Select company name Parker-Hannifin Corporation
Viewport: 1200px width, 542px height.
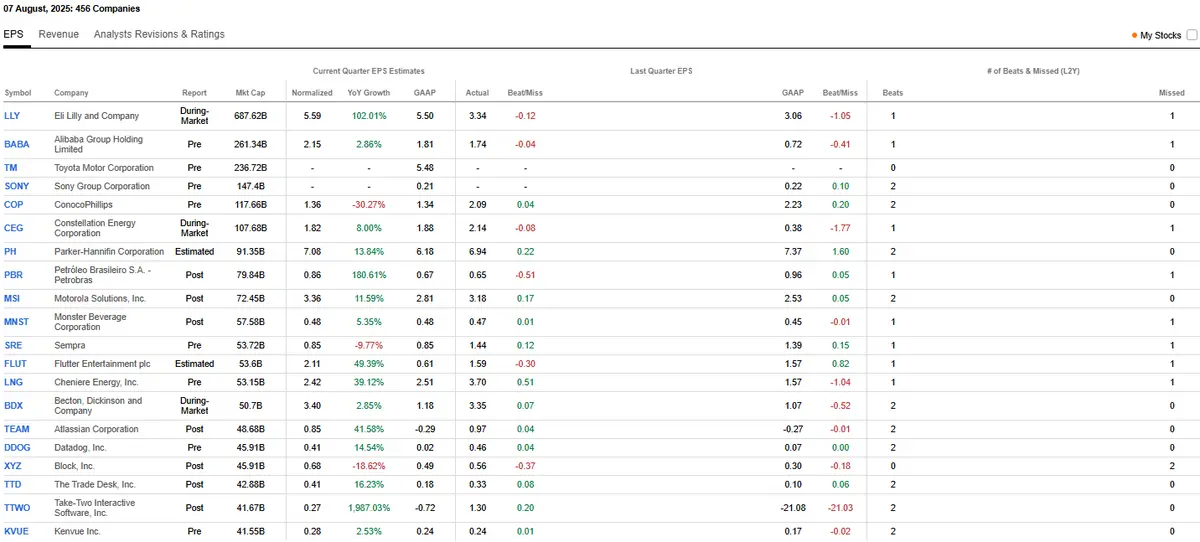click(x=109, y=252)
